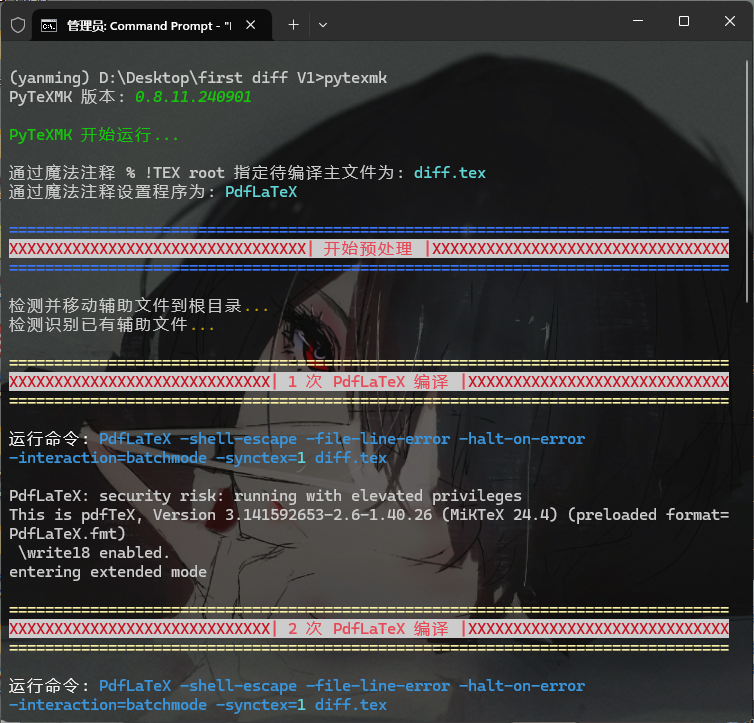
Task: Click the prompt line ending in pytexmk
Action: point(198,78)
